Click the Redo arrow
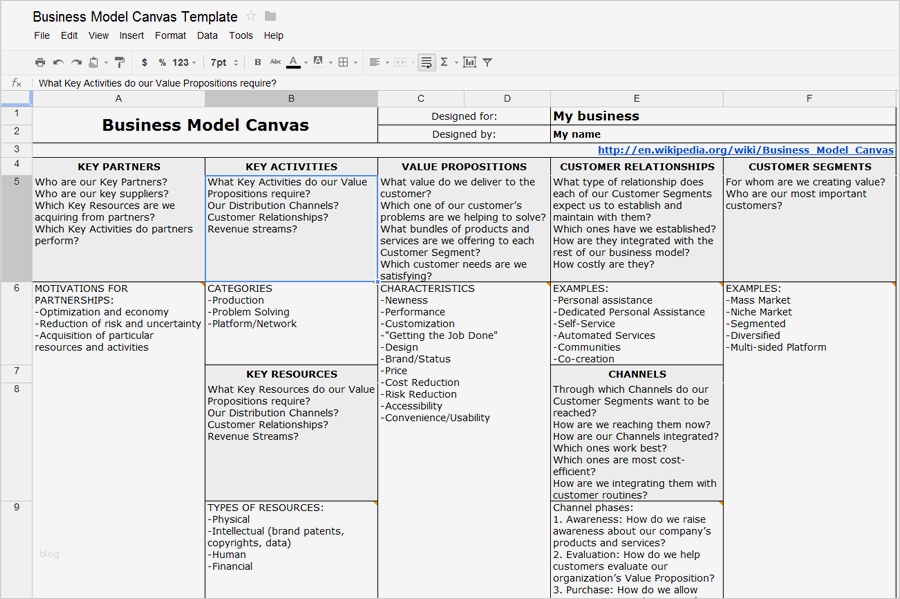The width and height of the screenshot is (900, 599). (76, 63)
